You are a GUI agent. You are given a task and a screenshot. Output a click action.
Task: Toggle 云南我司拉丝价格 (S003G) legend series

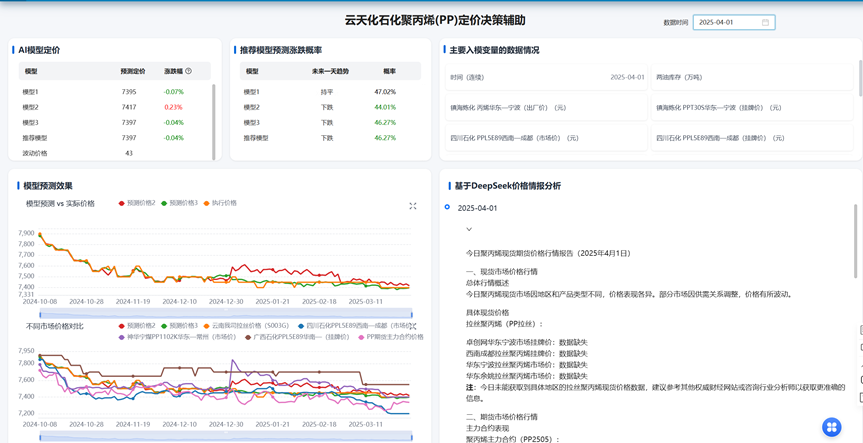[x=250, y=326]
